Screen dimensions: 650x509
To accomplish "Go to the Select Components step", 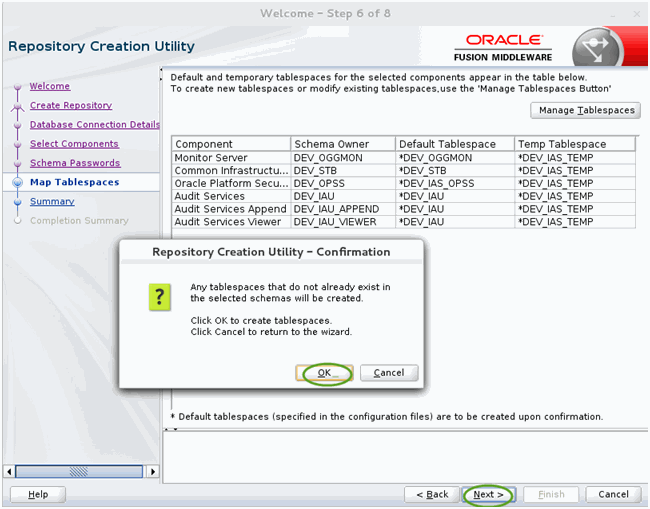I will (74, 144).
